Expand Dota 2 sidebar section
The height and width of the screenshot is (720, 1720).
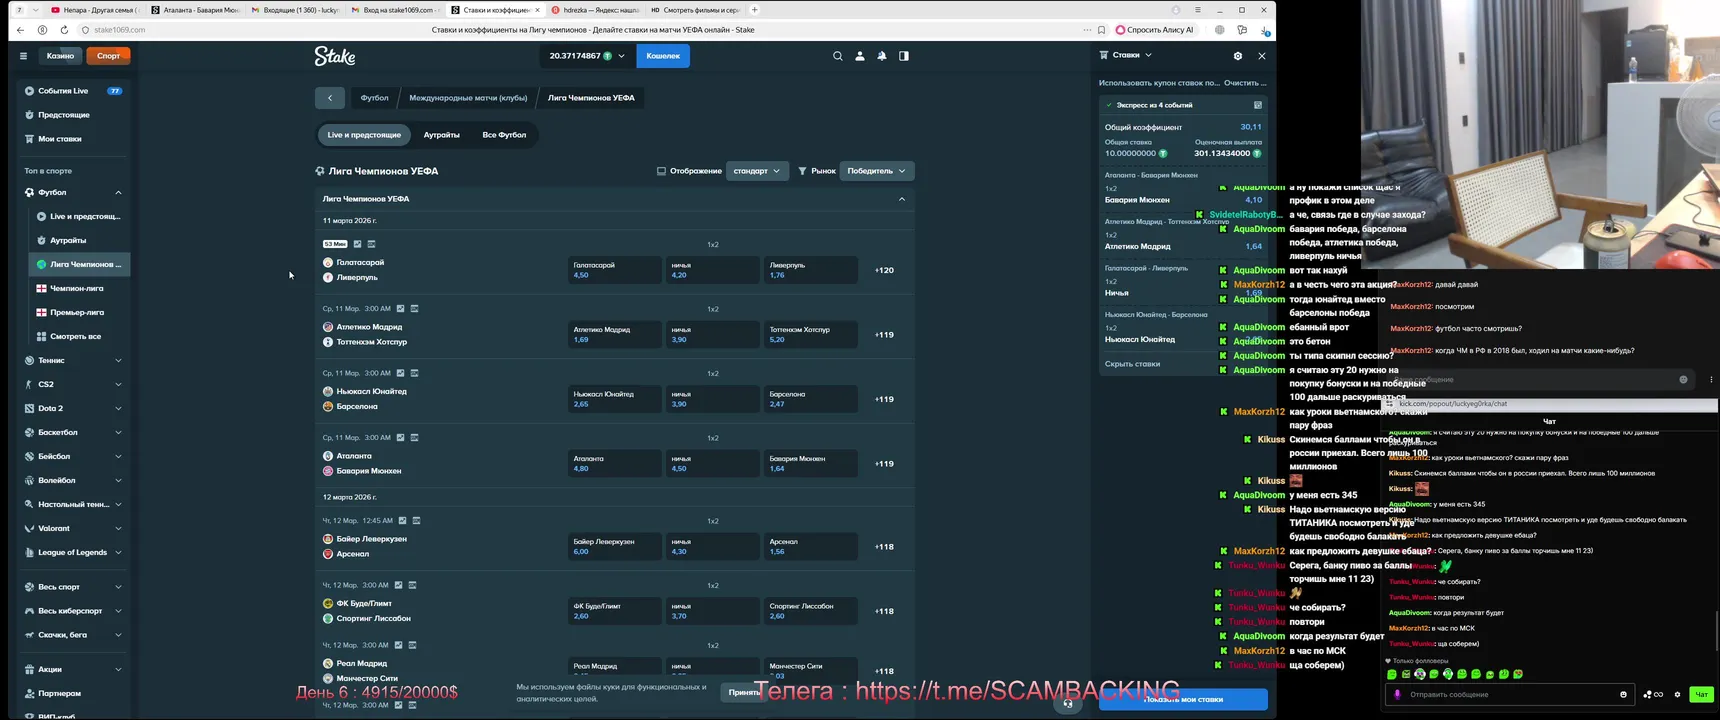coord(118,408)
